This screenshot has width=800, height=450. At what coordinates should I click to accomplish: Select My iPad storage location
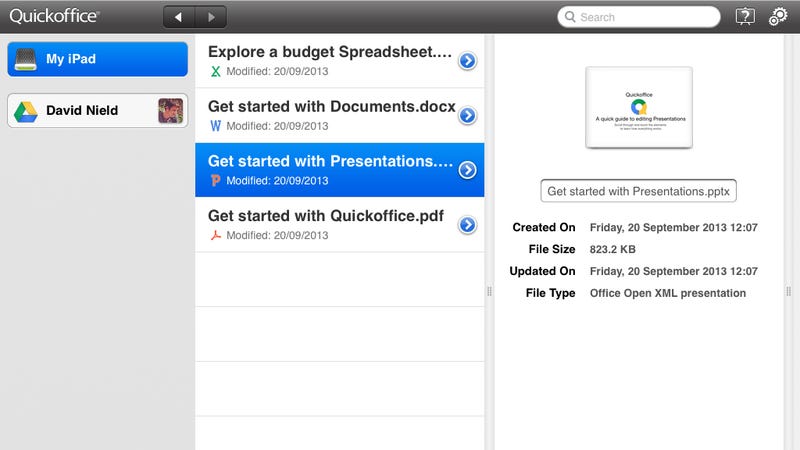pyautogui.click(x=97, y=59)
